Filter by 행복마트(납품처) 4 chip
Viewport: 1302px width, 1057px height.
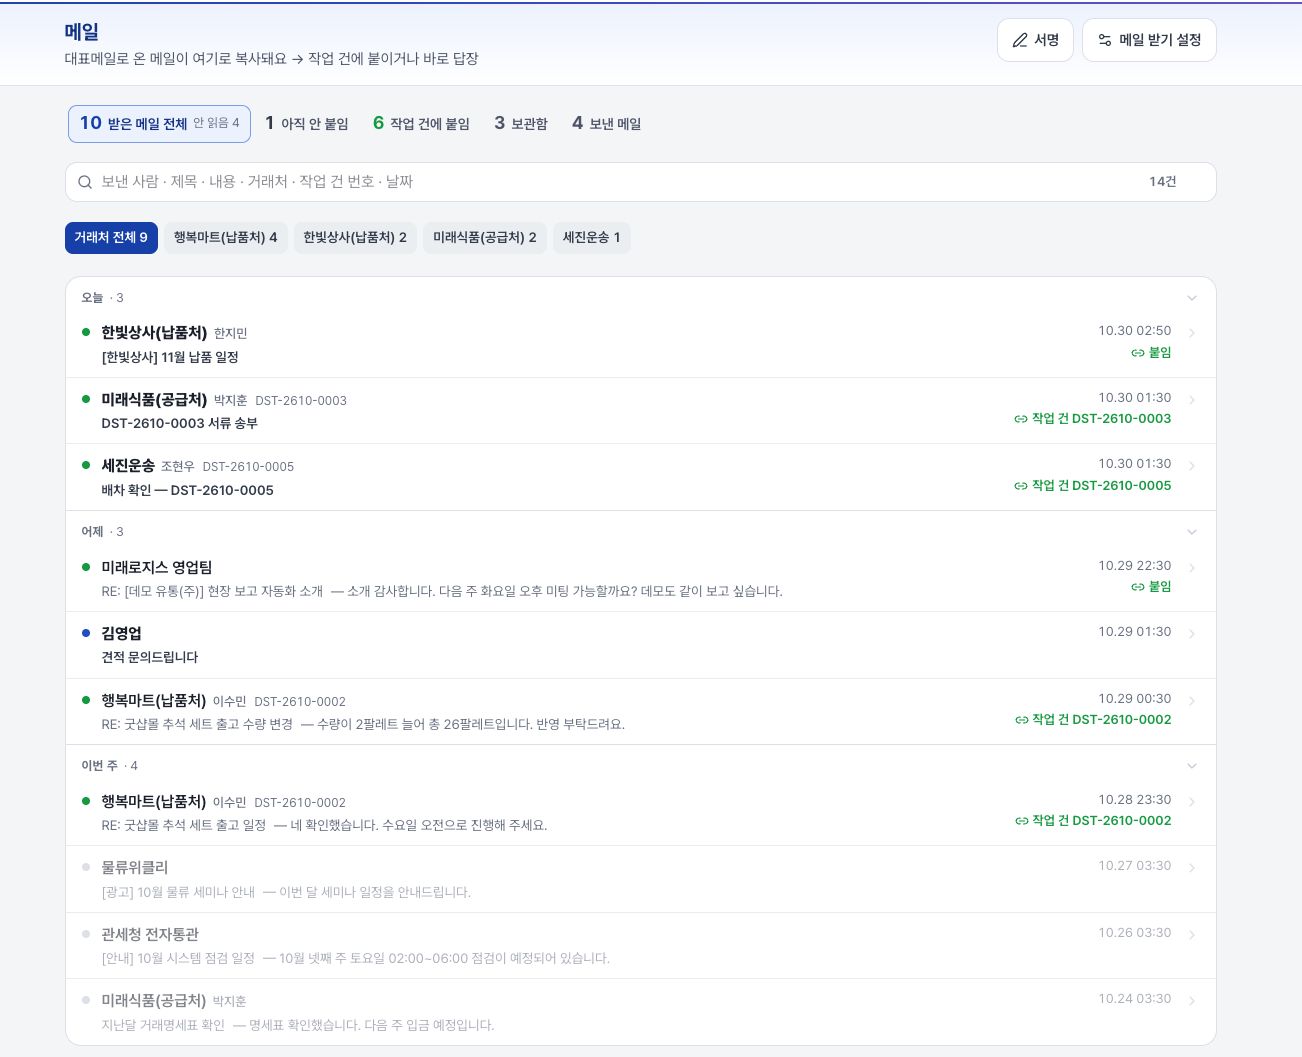tap(226, 238)
